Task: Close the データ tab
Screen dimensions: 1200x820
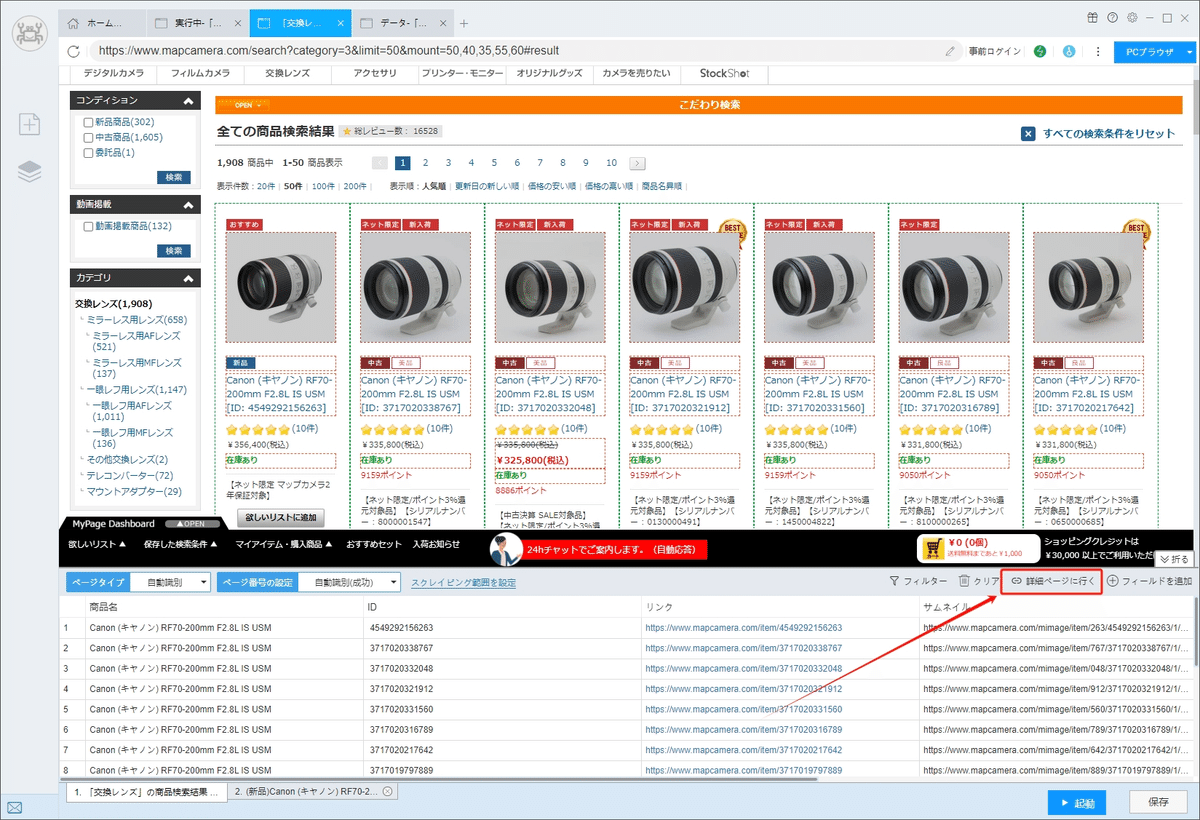Action: tap(441, 22)
